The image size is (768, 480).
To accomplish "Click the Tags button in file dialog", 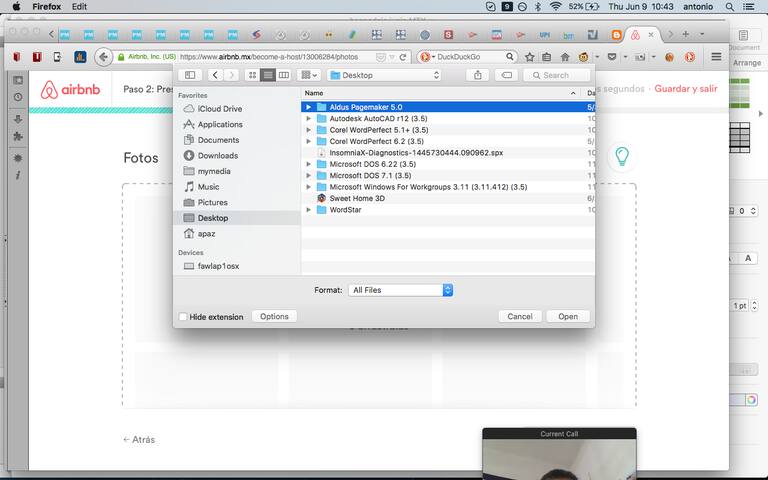I will 506,75.
